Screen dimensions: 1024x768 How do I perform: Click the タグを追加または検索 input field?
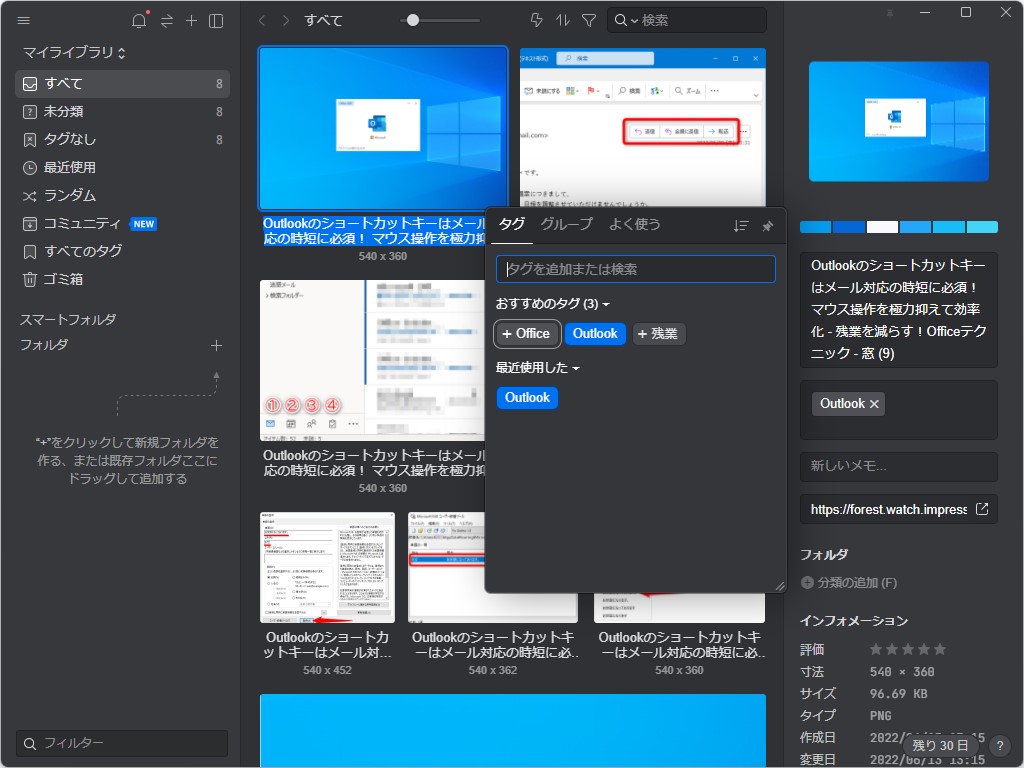pyautogui.click(x=636, y=268)
